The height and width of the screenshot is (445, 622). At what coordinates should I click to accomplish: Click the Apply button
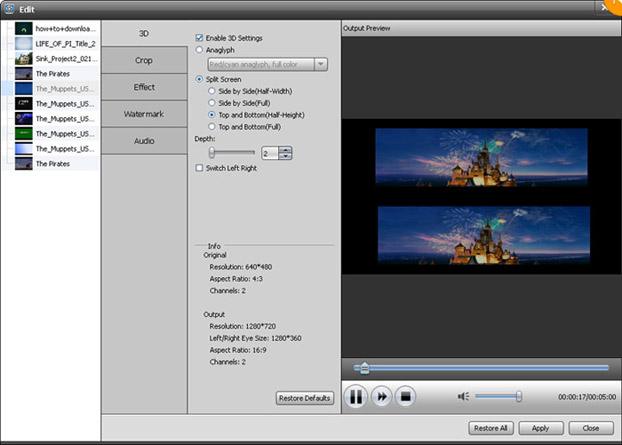541,428
